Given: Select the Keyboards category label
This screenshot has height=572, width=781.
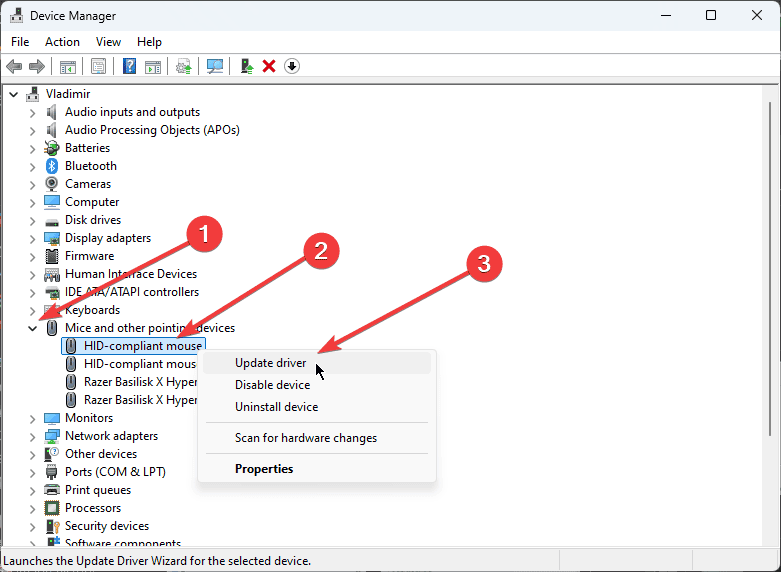Looking at the screenshot, I should 93,310.
